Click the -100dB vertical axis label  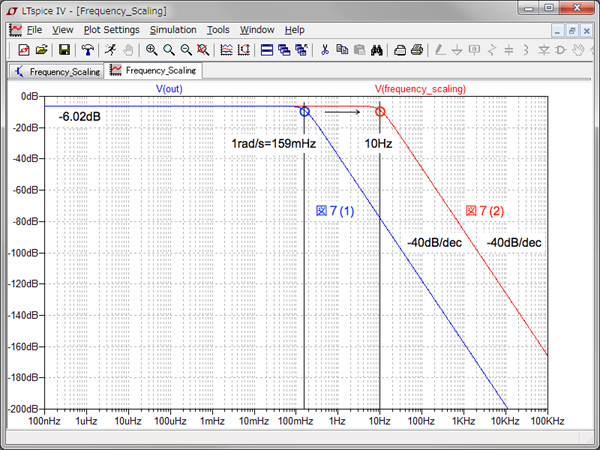click(24, 253)
